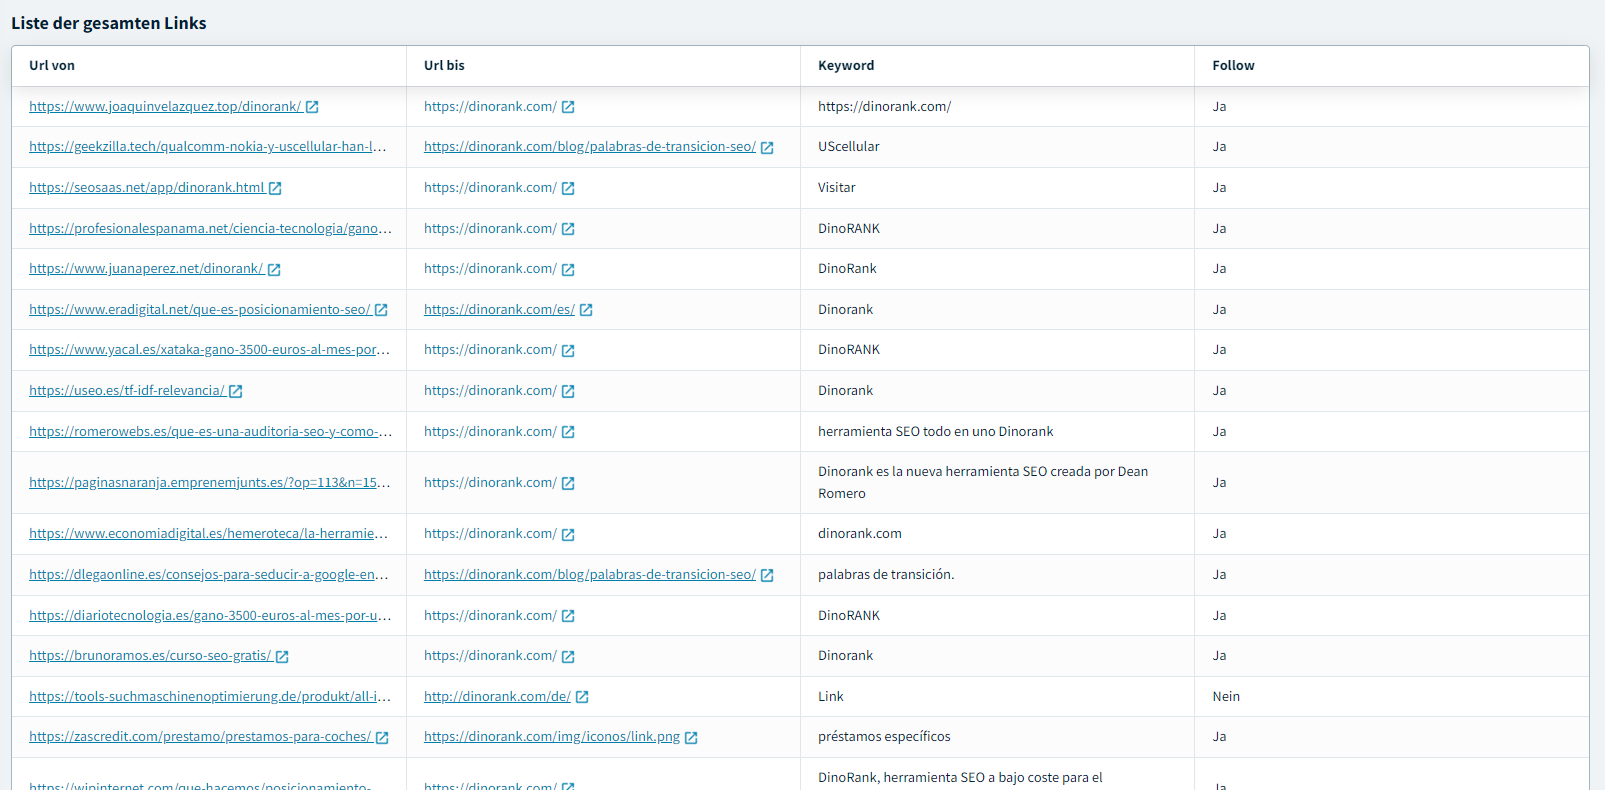Click external icon next to useo.es link
This screenshot has width=1605, height=790.
pyautogui.click(x=236, y=391)
